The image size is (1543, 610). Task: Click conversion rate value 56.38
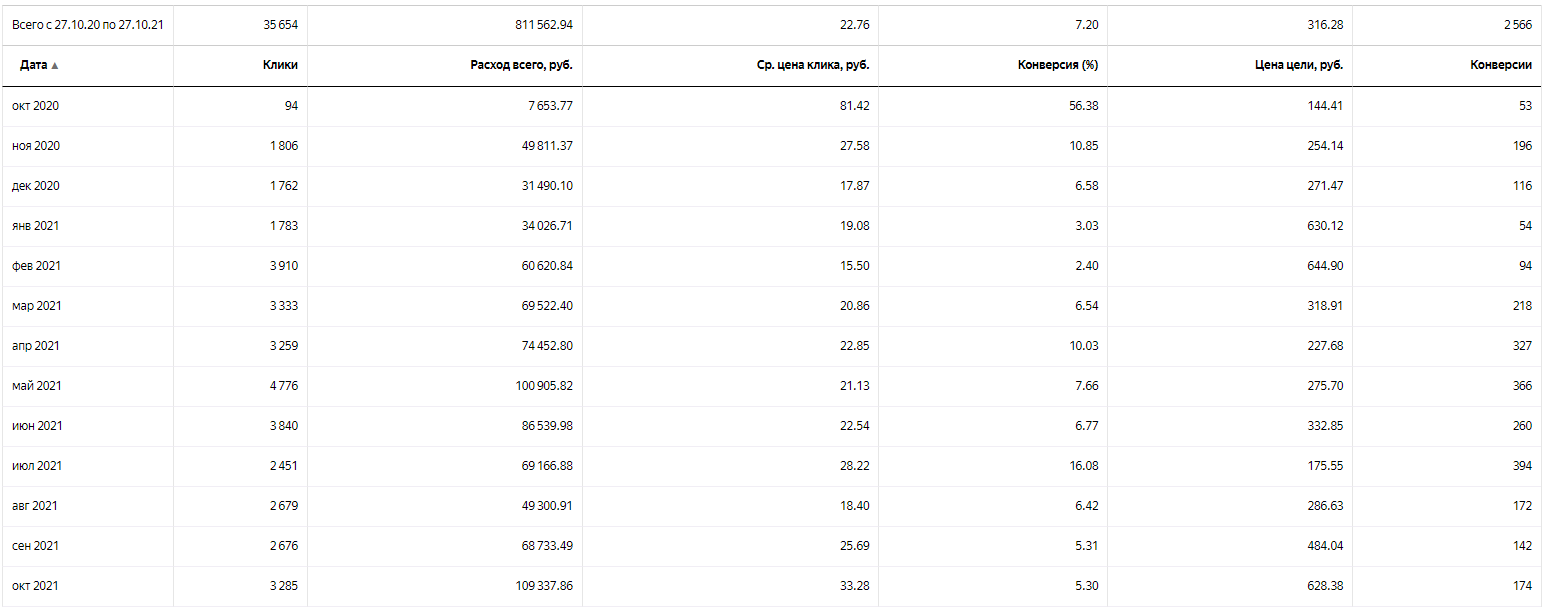[x=1083, y=106]
